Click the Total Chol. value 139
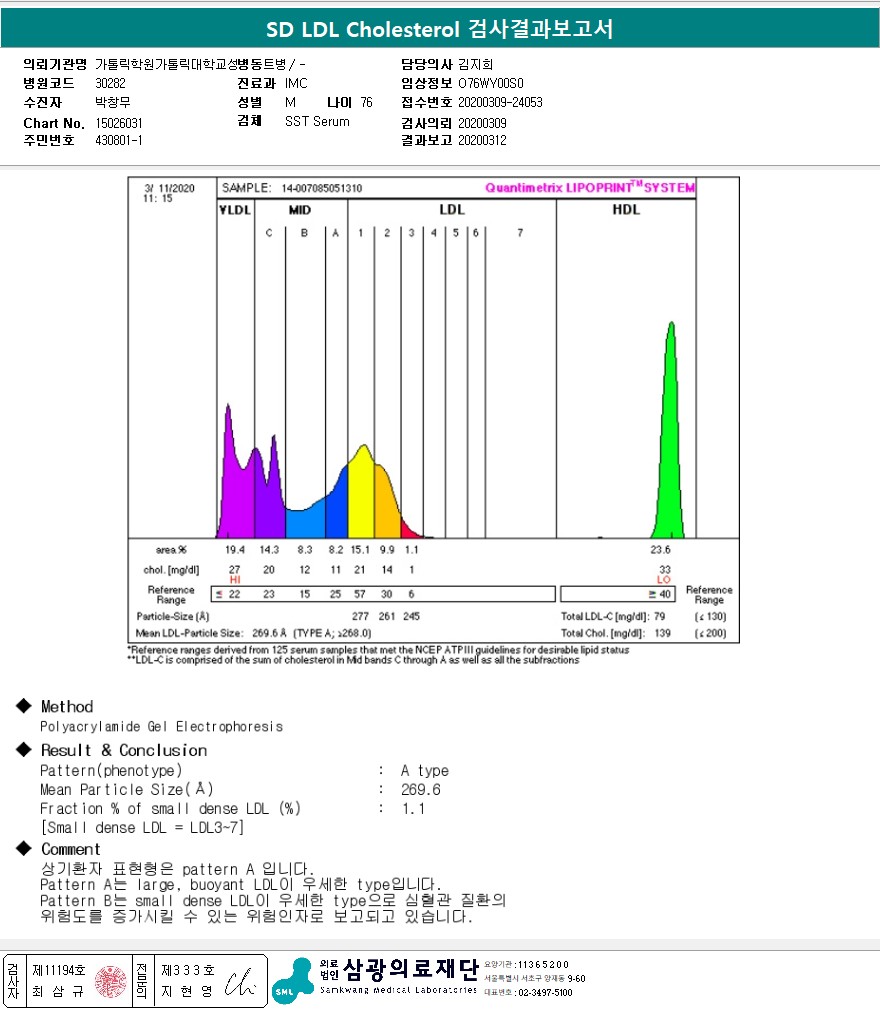Screen dimensions: 880x1019 click(662, 633)
